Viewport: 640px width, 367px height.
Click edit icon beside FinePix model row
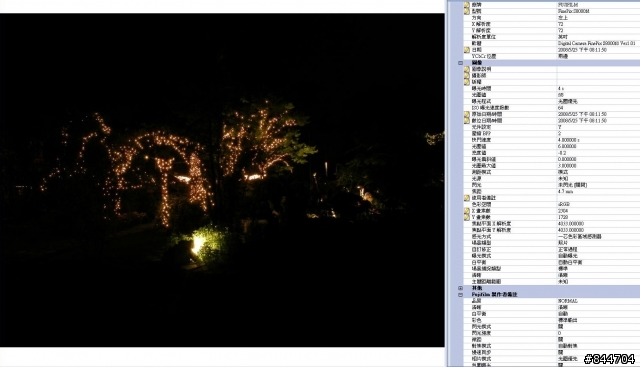click(x=467, y=11)
